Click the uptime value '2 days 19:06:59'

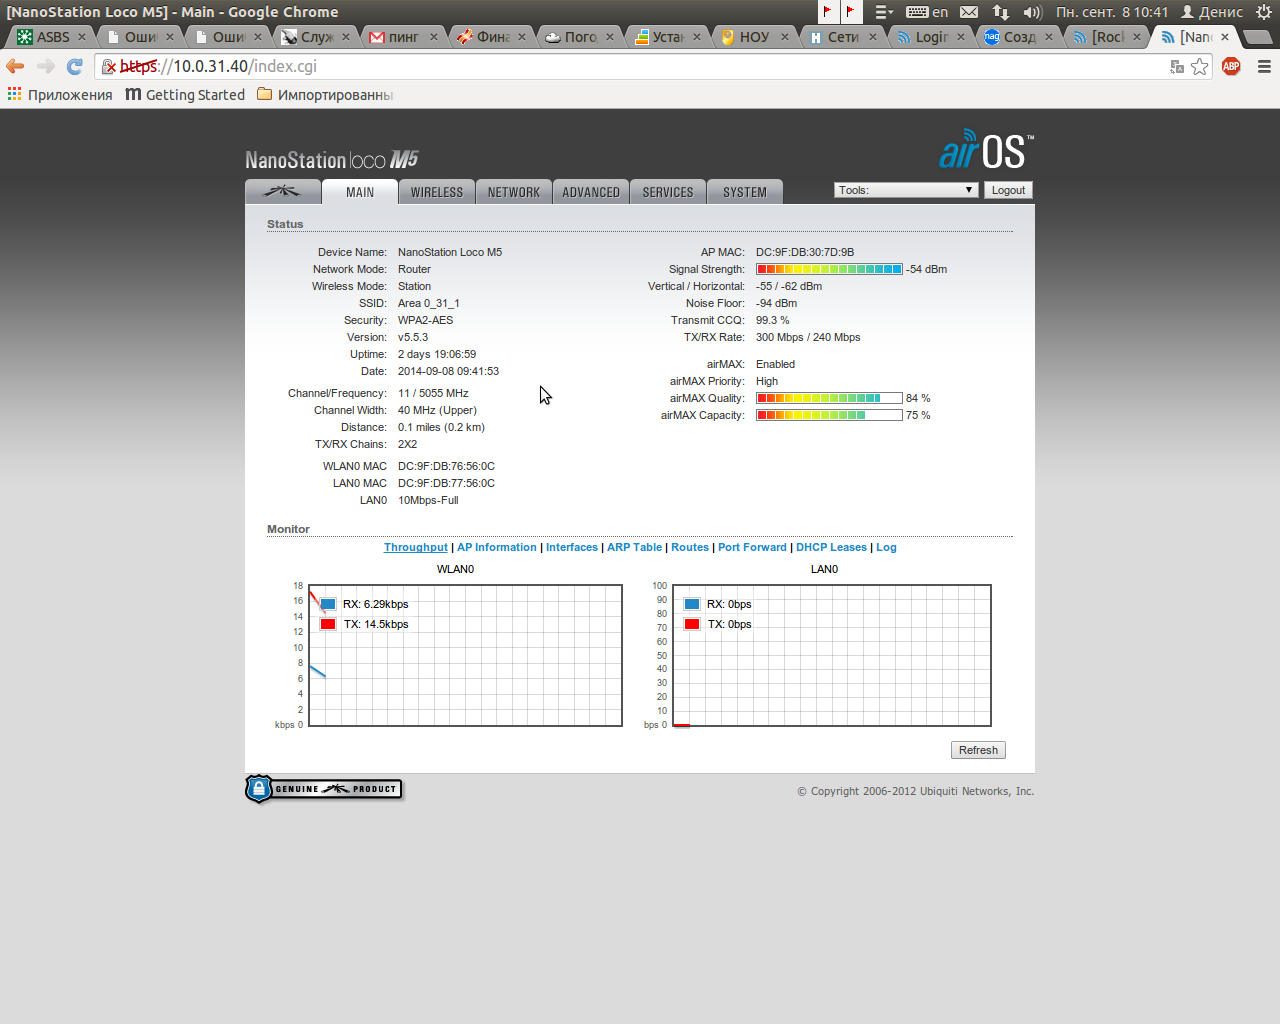(437, 354)
